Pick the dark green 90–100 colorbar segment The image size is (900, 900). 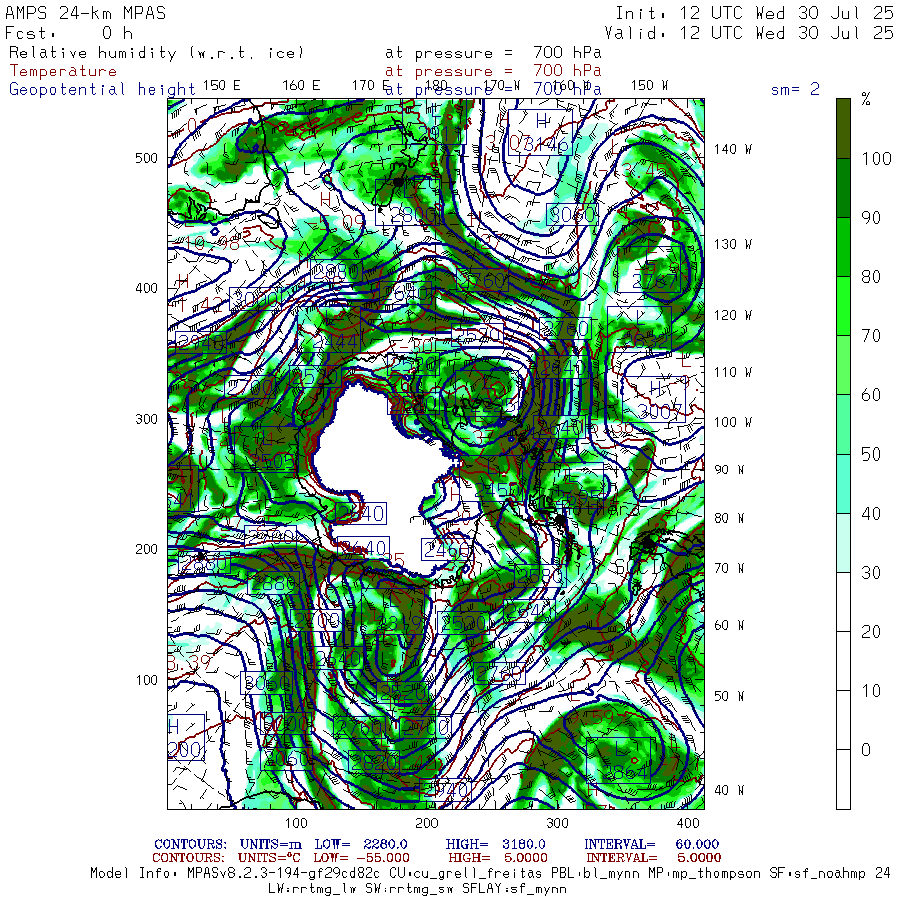click(x=843, y=188)
